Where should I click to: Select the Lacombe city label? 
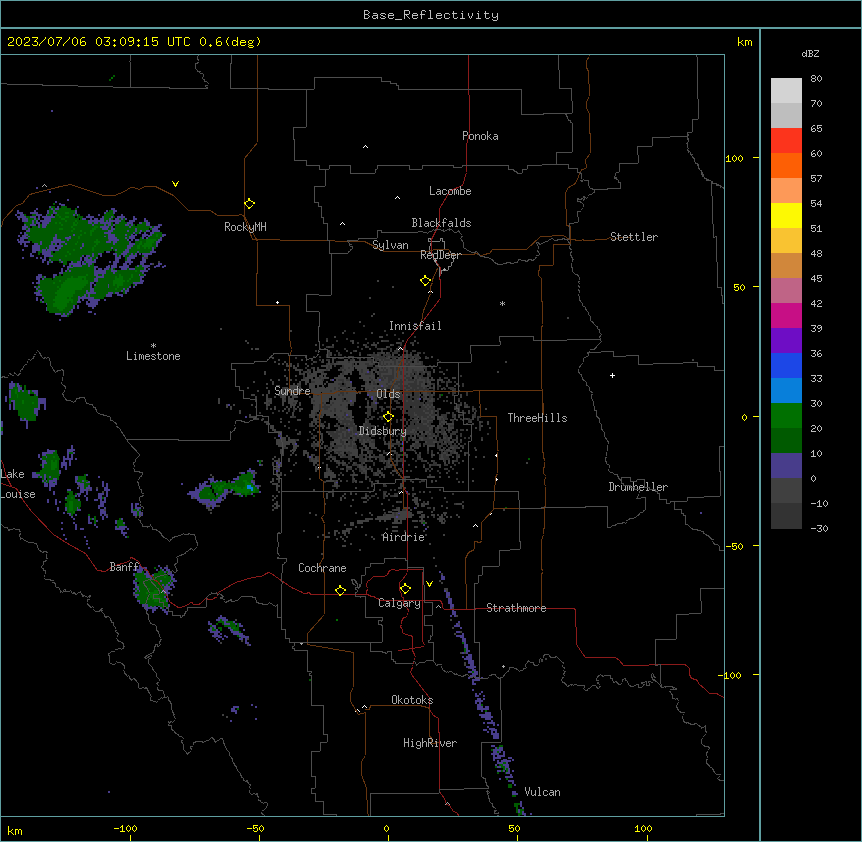coord(450,191)
